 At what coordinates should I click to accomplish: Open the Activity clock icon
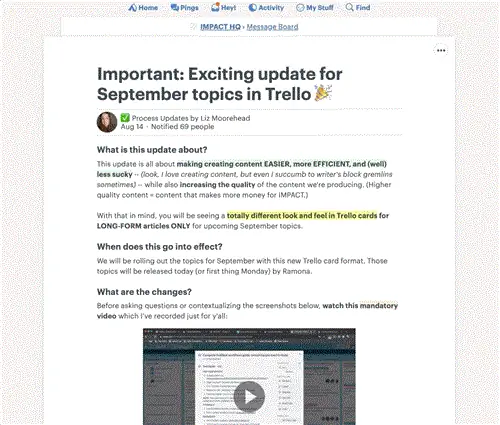click(x=253, y=8)
